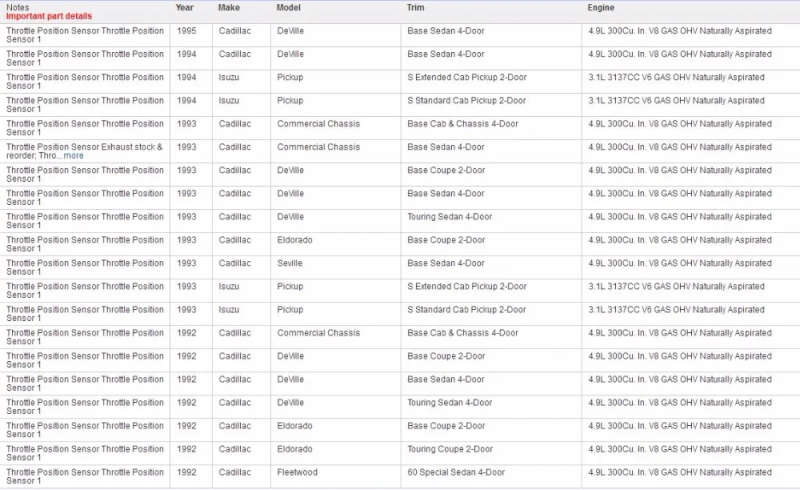Click 'Base Cab & Chassis 4-Door' in the 1992 row
Screen dimensions: 800x490
tap(463, 333)
